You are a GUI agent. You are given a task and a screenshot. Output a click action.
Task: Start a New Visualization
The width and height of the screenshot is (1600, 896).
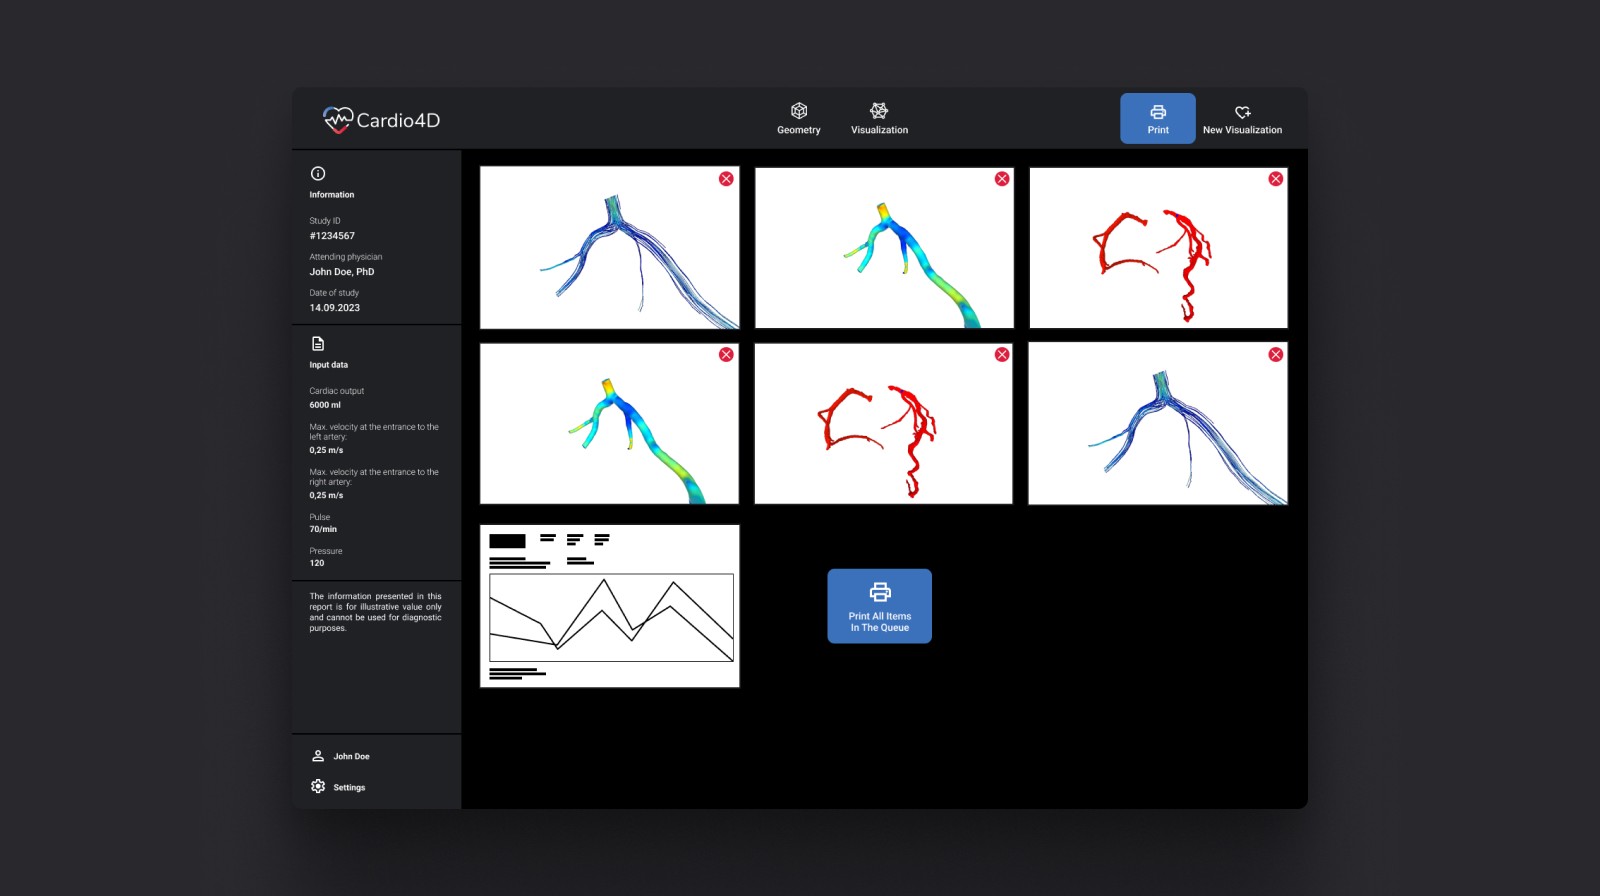tap(1242, 118)
